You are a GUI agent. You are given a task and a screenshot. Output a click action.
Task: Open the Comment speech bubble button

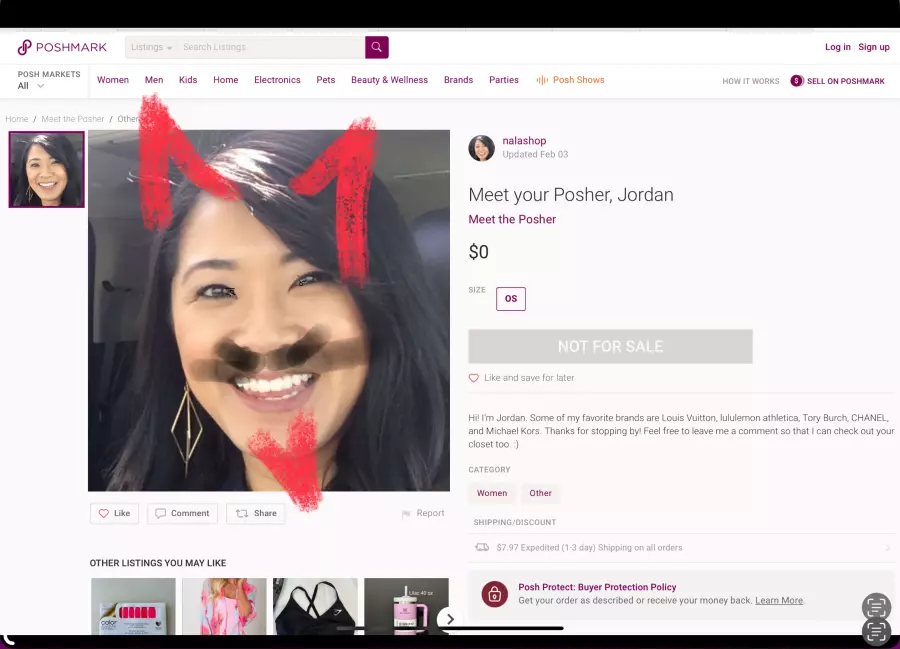click(182, 513)
